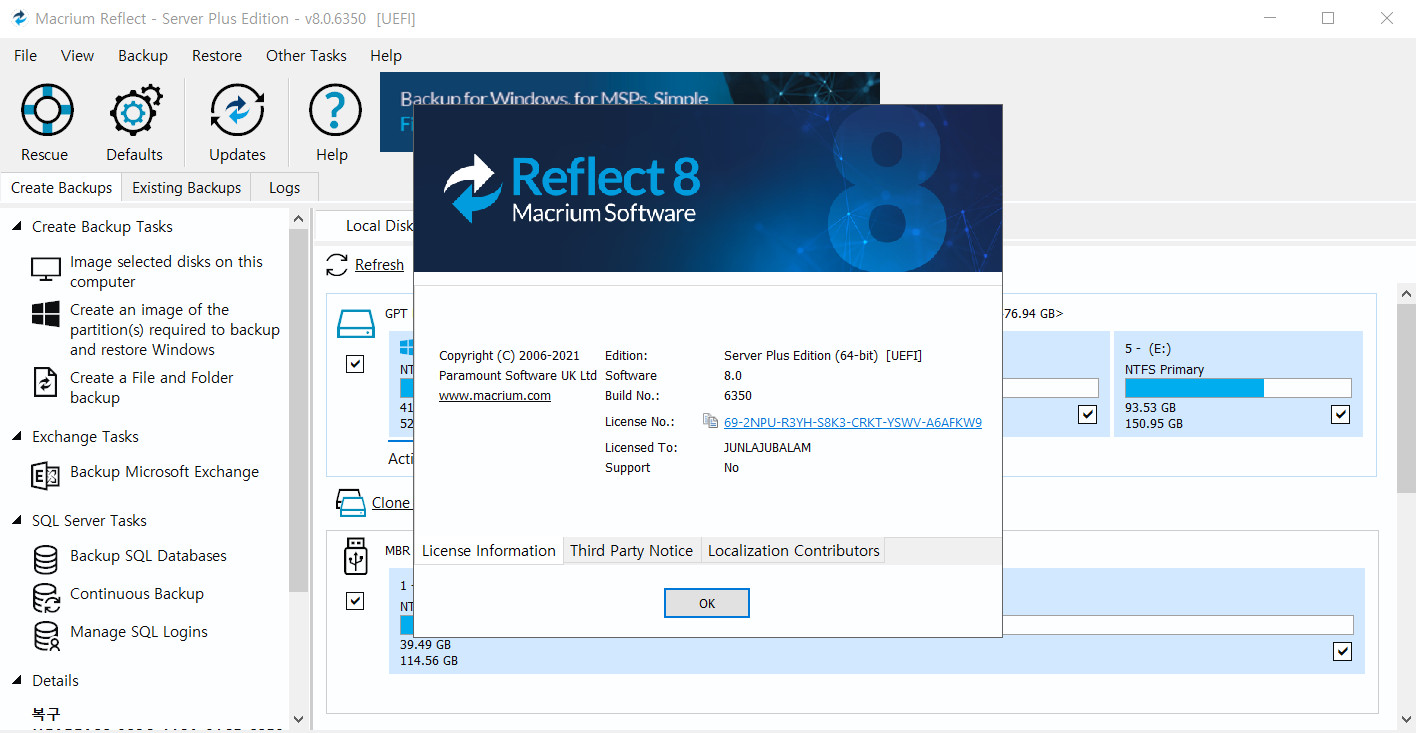The height and width of the screenshot is (733, 1416).
Task: Click the Macrium Reflect title bar logo
Action: [19, 18]
